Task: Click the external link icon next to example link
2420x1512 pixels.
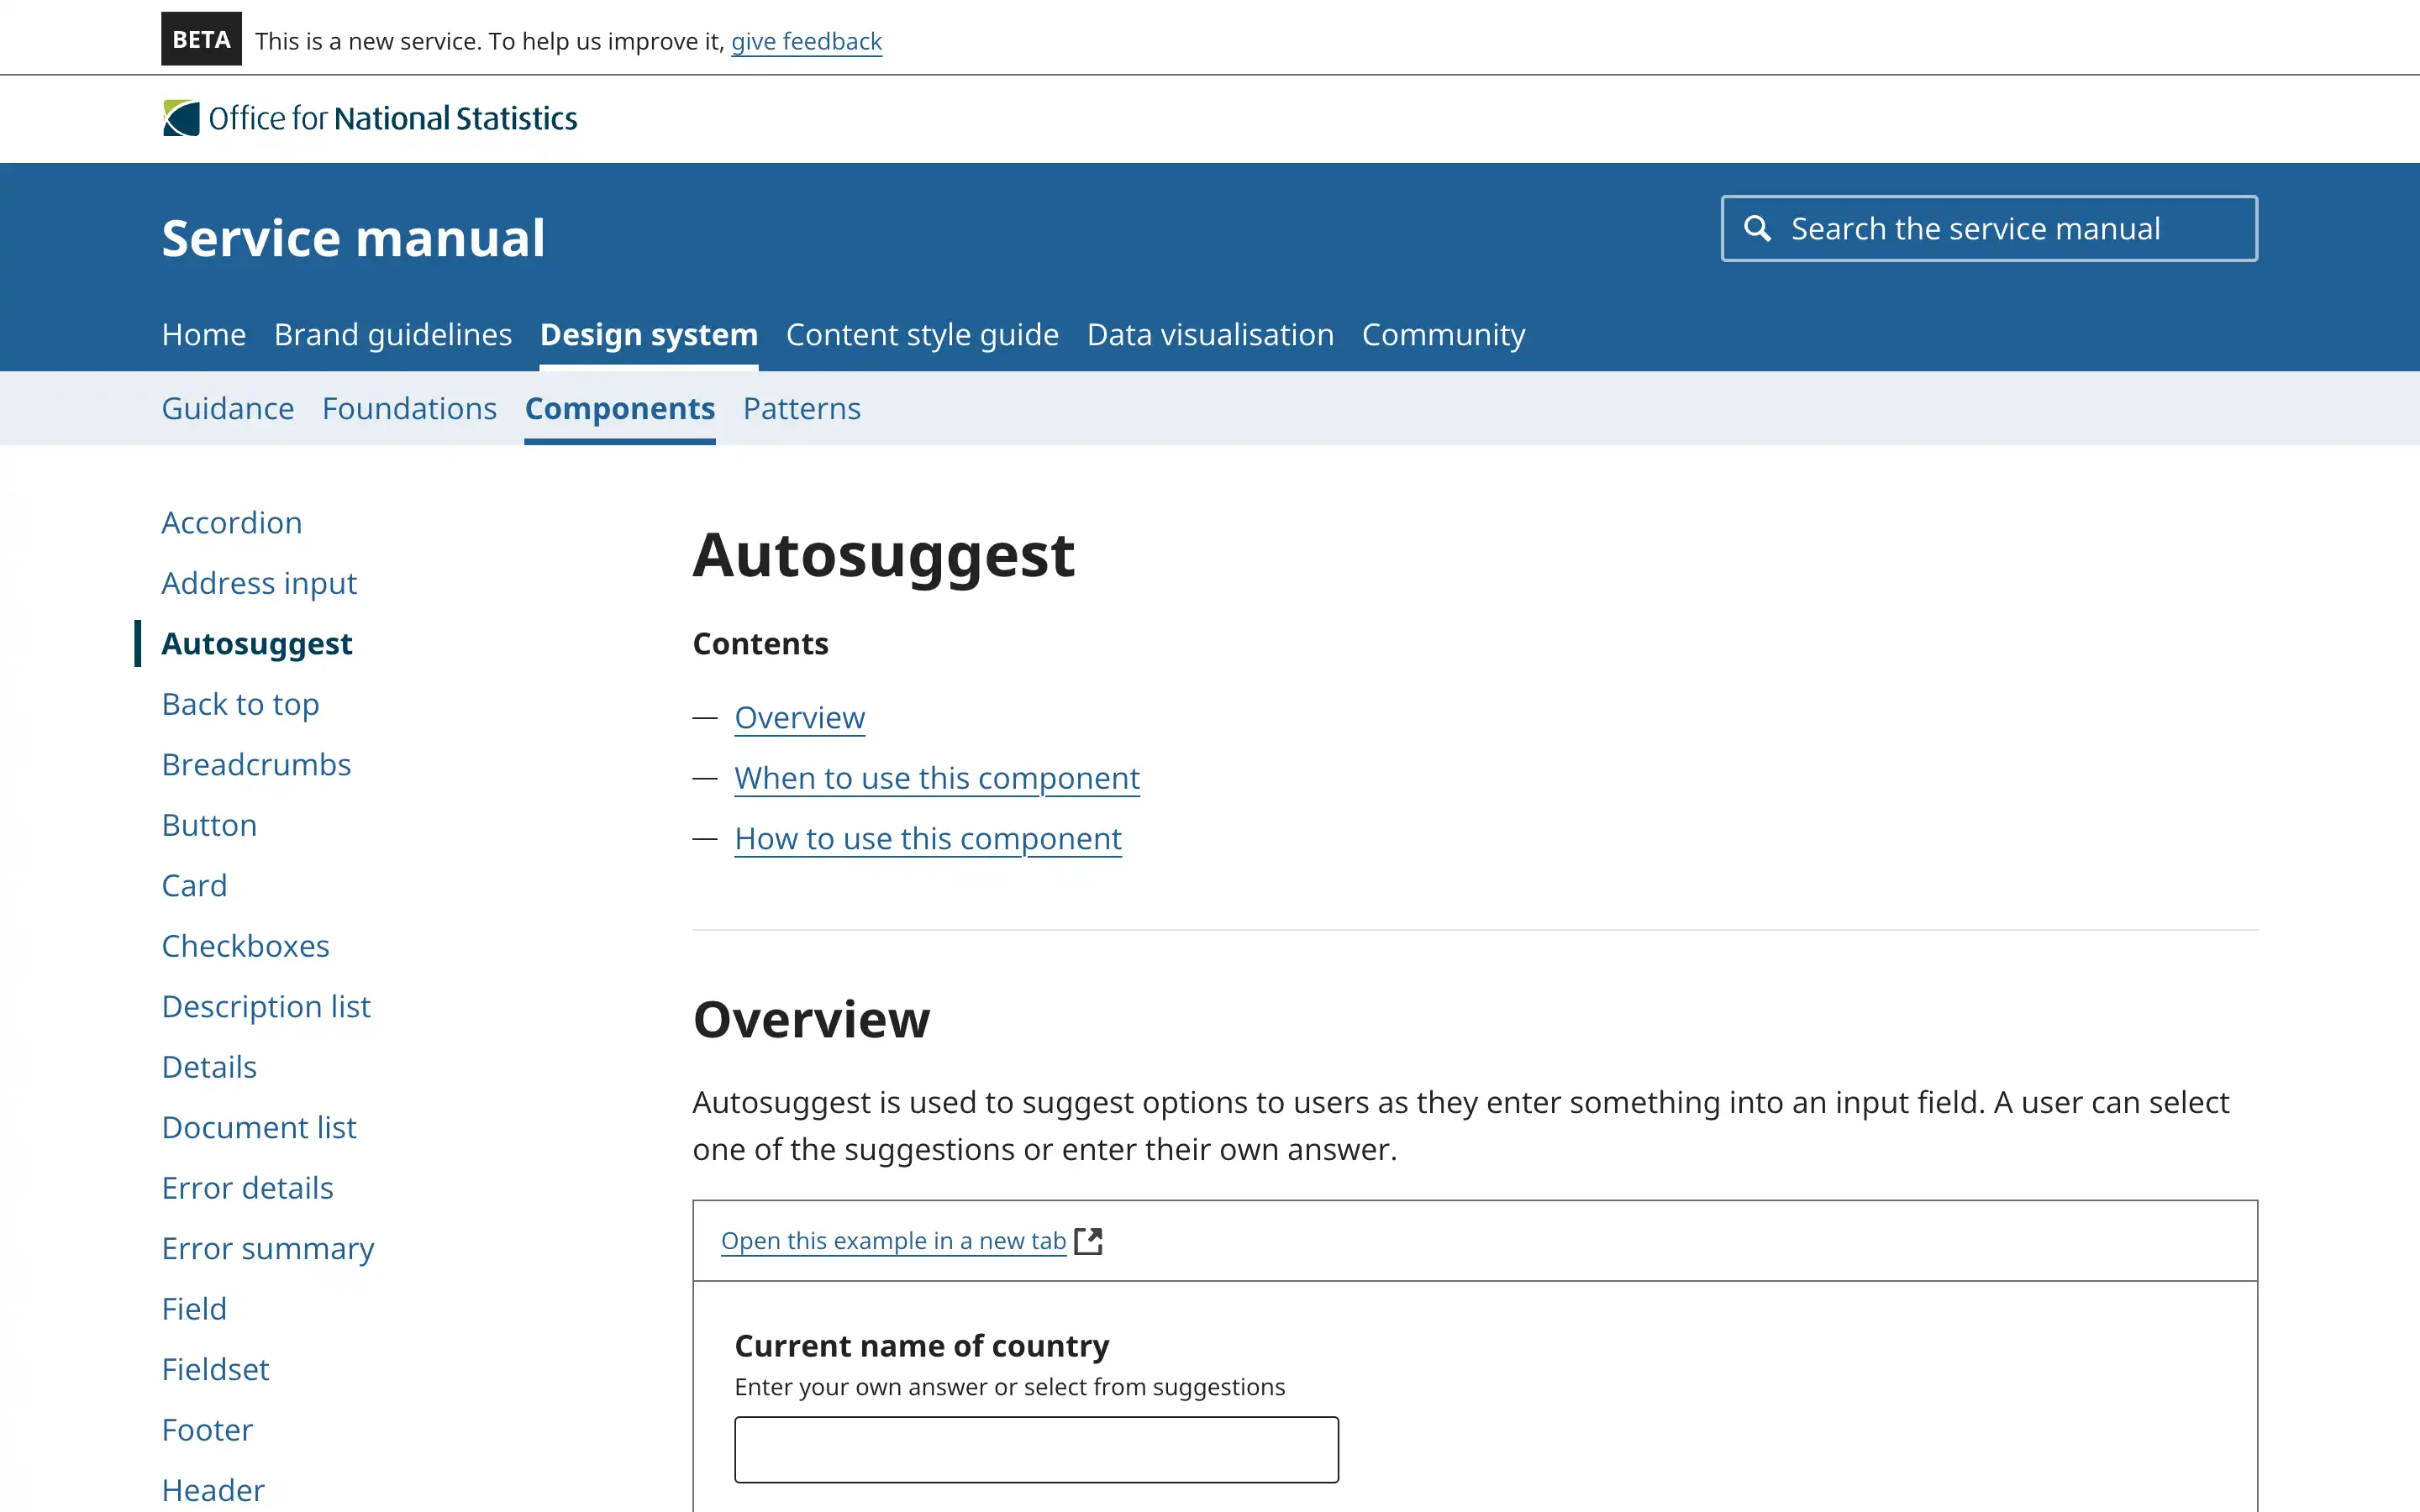Action: pos(1090,1240)
